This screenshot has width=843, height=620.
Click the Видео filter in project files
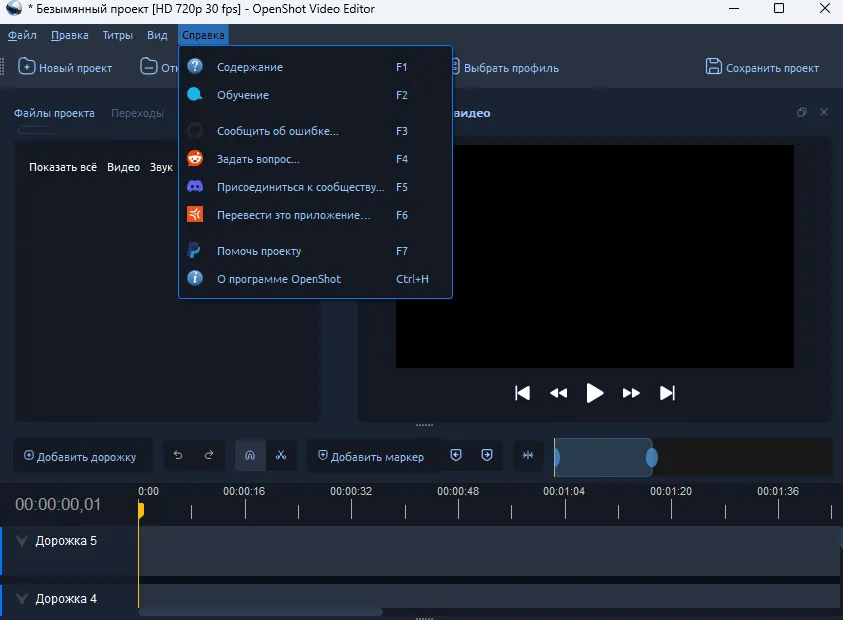click(x=123, y=167)
